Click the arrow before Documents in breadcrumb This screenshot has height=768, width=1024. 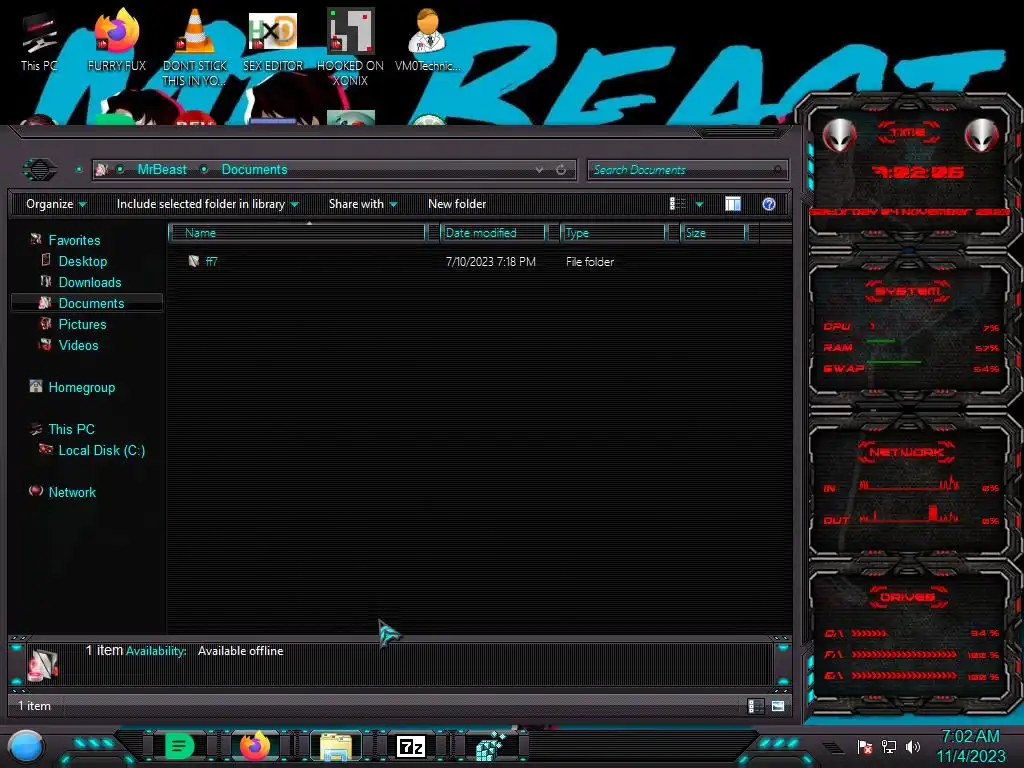tap(204, 170)
